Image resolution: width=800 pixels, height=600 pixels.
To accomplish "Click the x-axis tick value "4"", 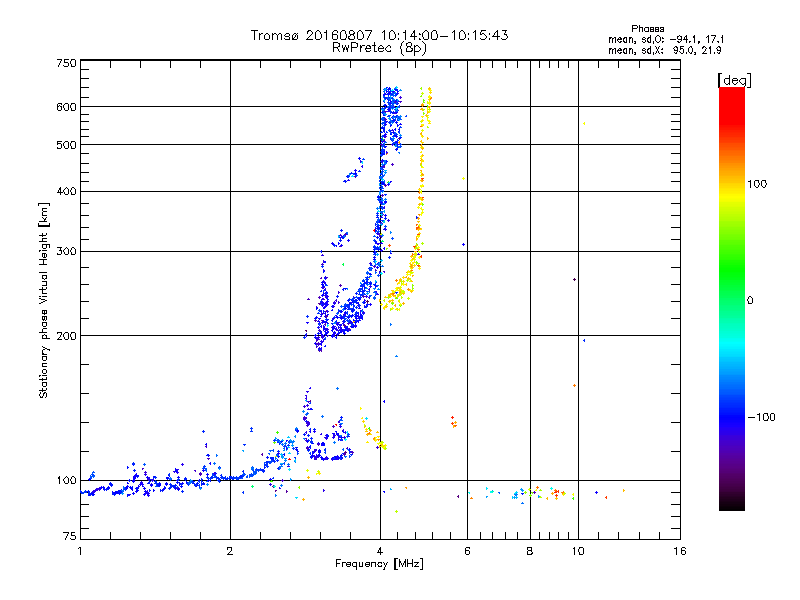I will coord(380,551).
